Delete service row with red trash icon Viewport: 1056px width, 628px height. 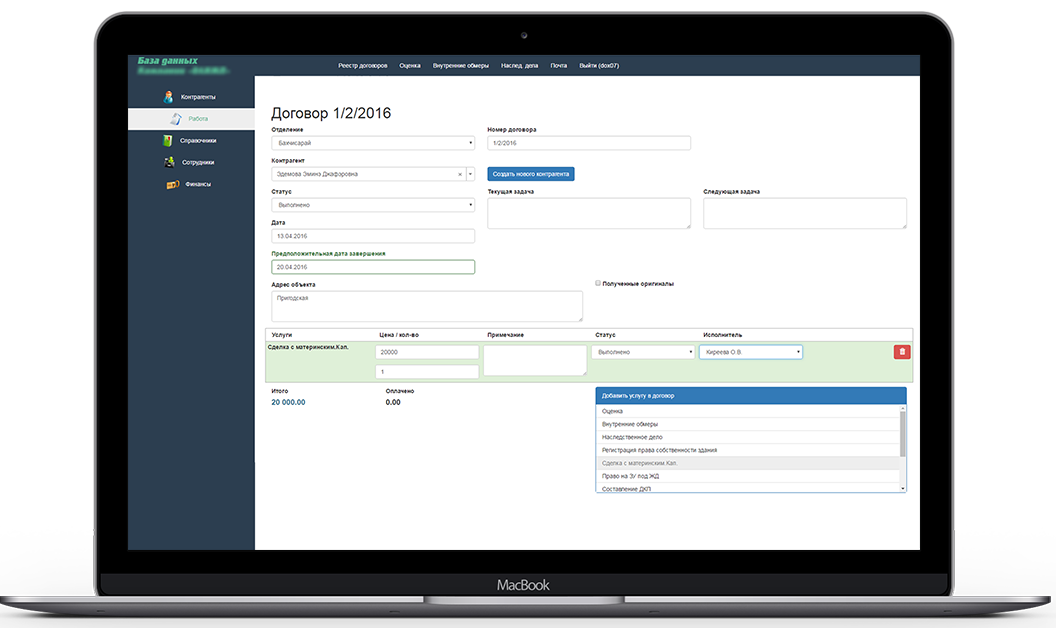pos(902,352)
